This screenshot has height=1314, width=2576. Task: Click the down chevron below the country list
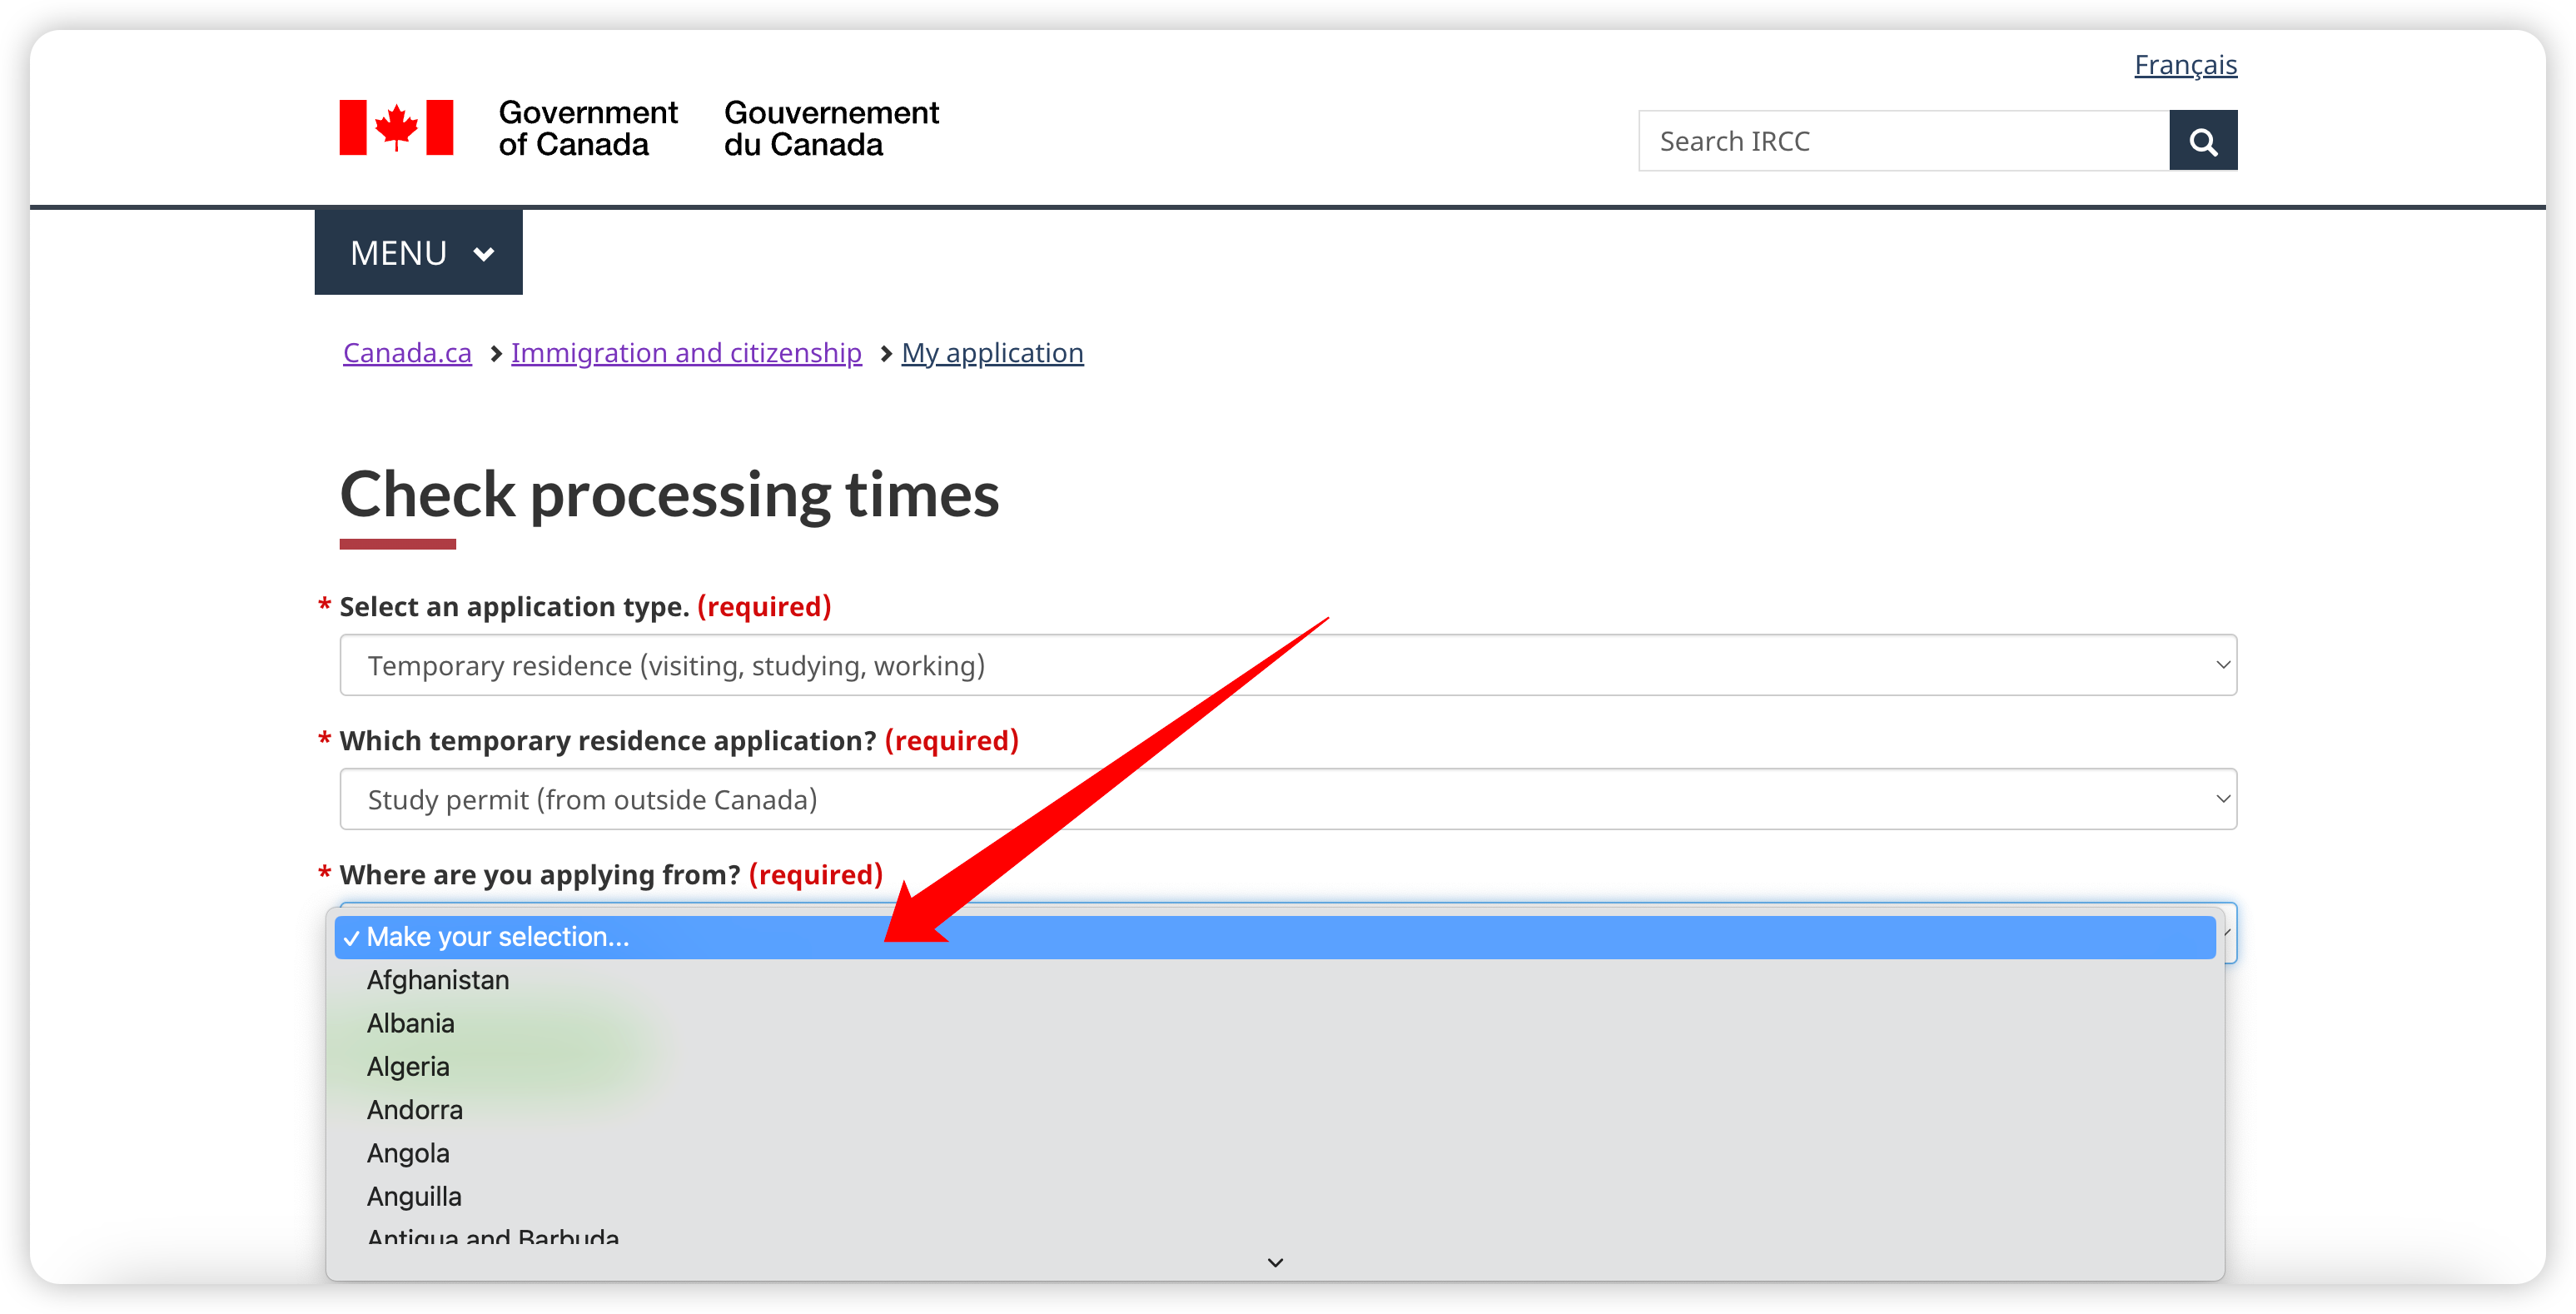pyautogui.click(x=1275, y=1263)
